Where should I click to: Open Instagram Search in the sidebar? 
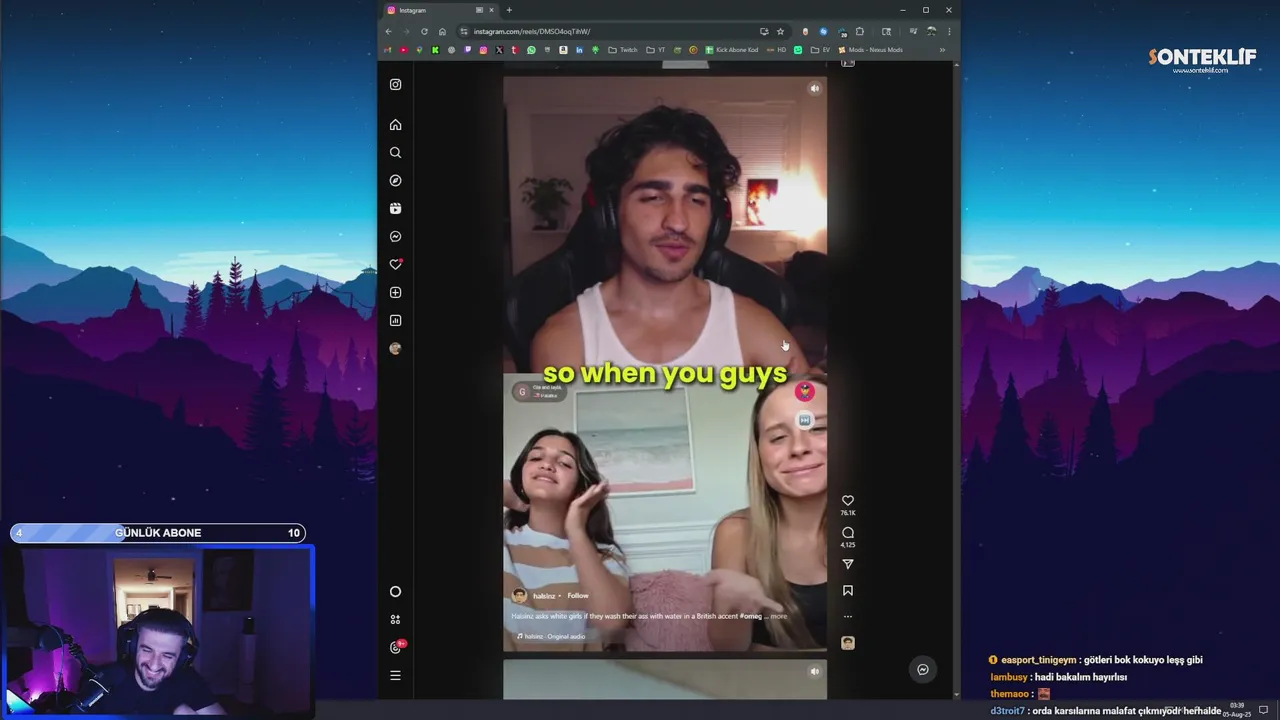(x=395, y=153)
